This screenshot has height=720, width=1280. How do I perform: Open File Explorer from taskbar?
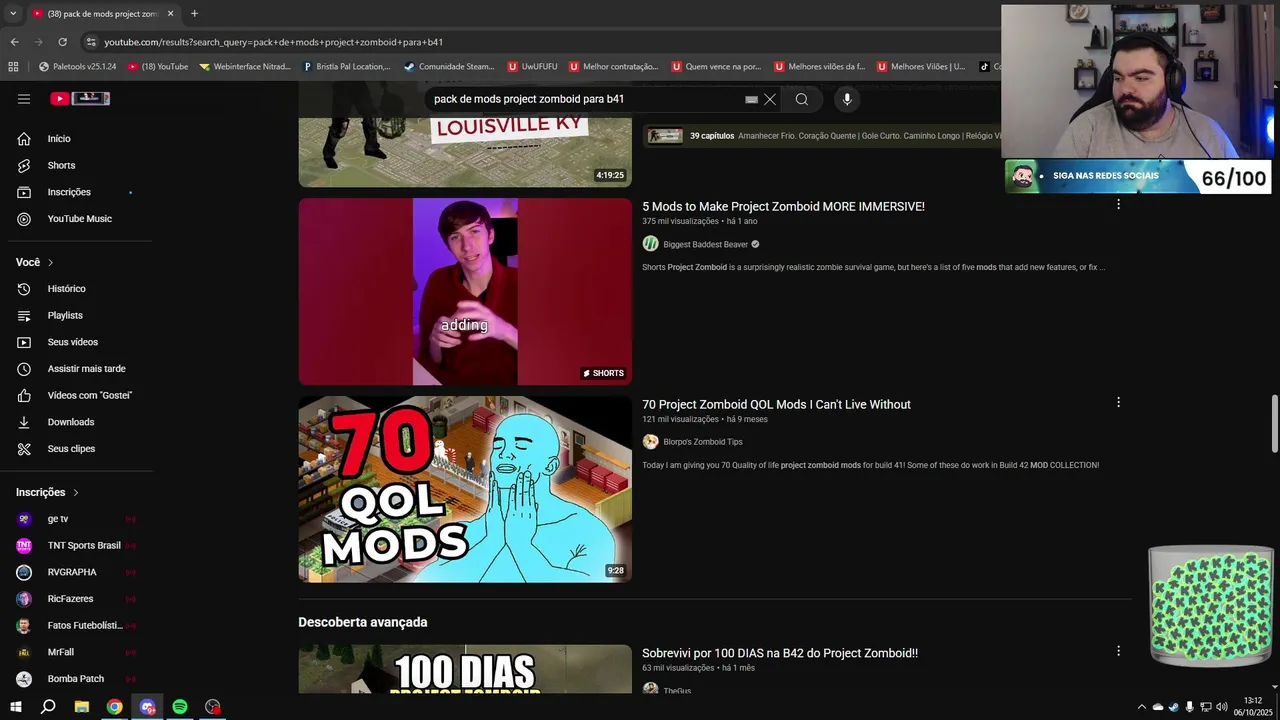pos(82,707)
